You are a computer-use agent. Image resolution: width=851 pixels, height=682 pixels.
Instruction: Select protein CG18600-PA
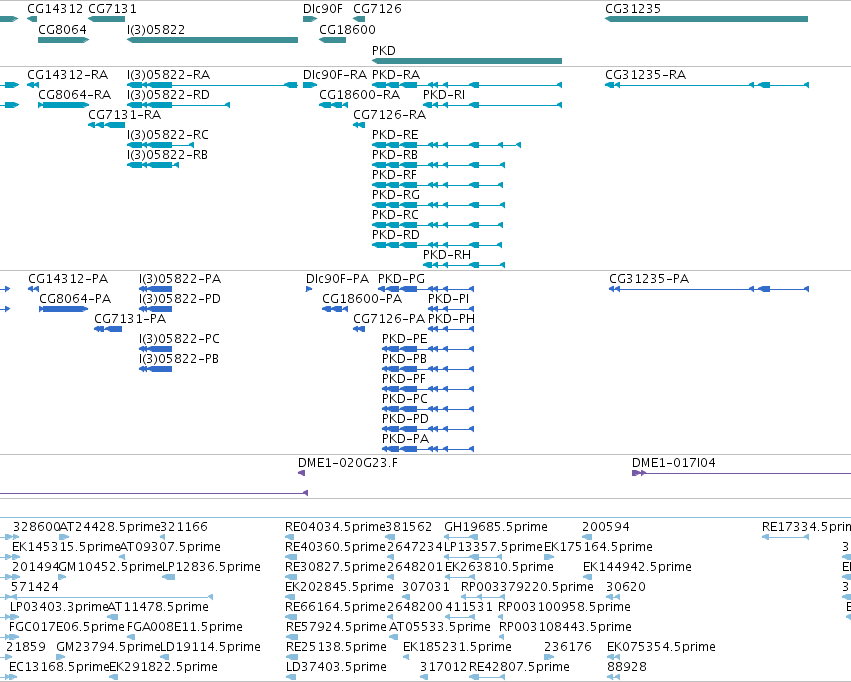pos(362,298)
